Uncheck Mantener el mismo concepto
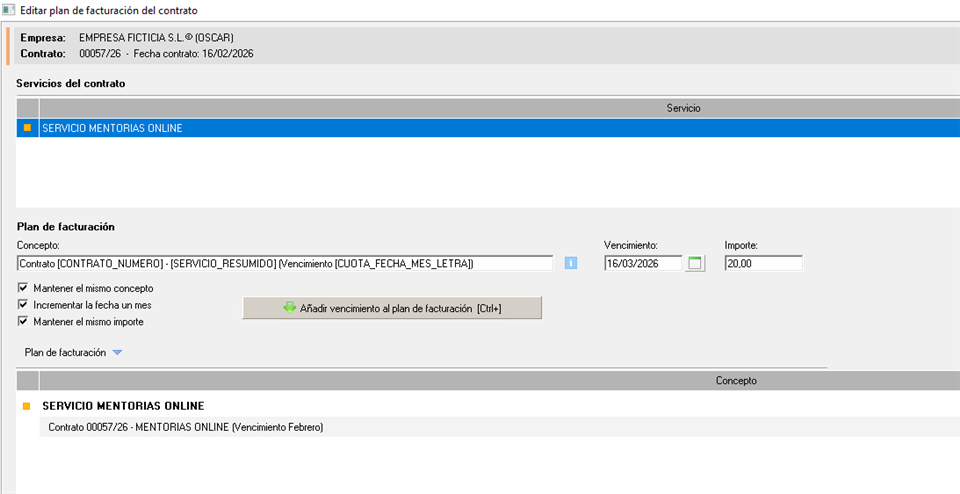The image size is (960, 494). pos(23,288)
